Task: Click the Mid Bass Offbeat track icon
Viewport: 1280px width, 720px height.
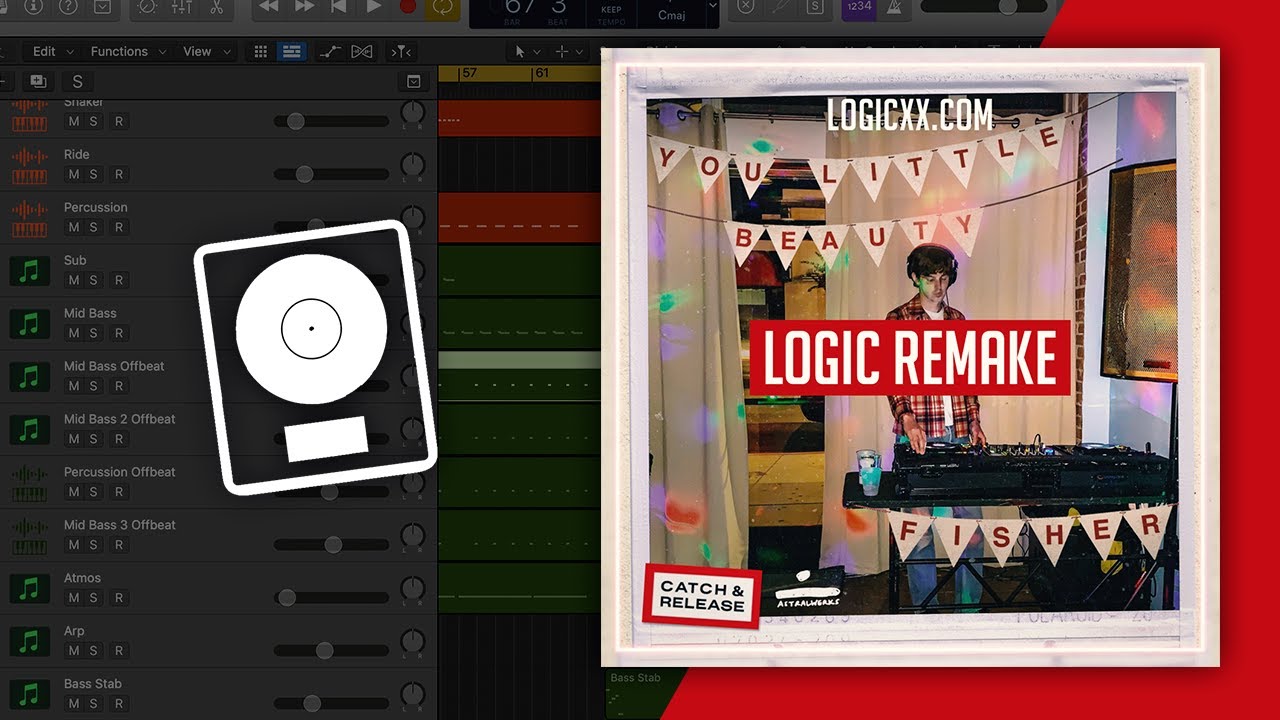Action: (x=29, y=377)
